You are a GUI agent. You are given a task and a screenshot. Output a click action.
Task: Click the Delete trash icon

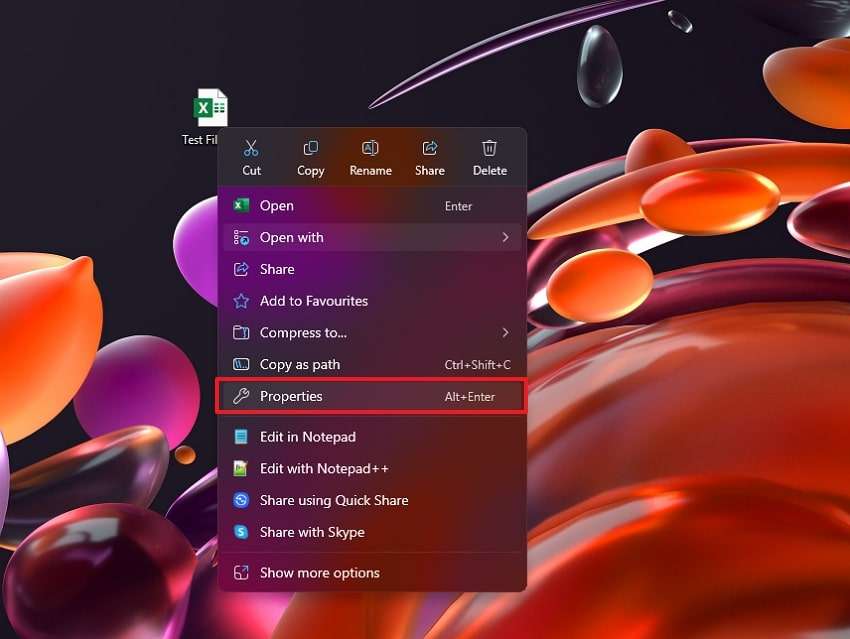coord(490,148)
